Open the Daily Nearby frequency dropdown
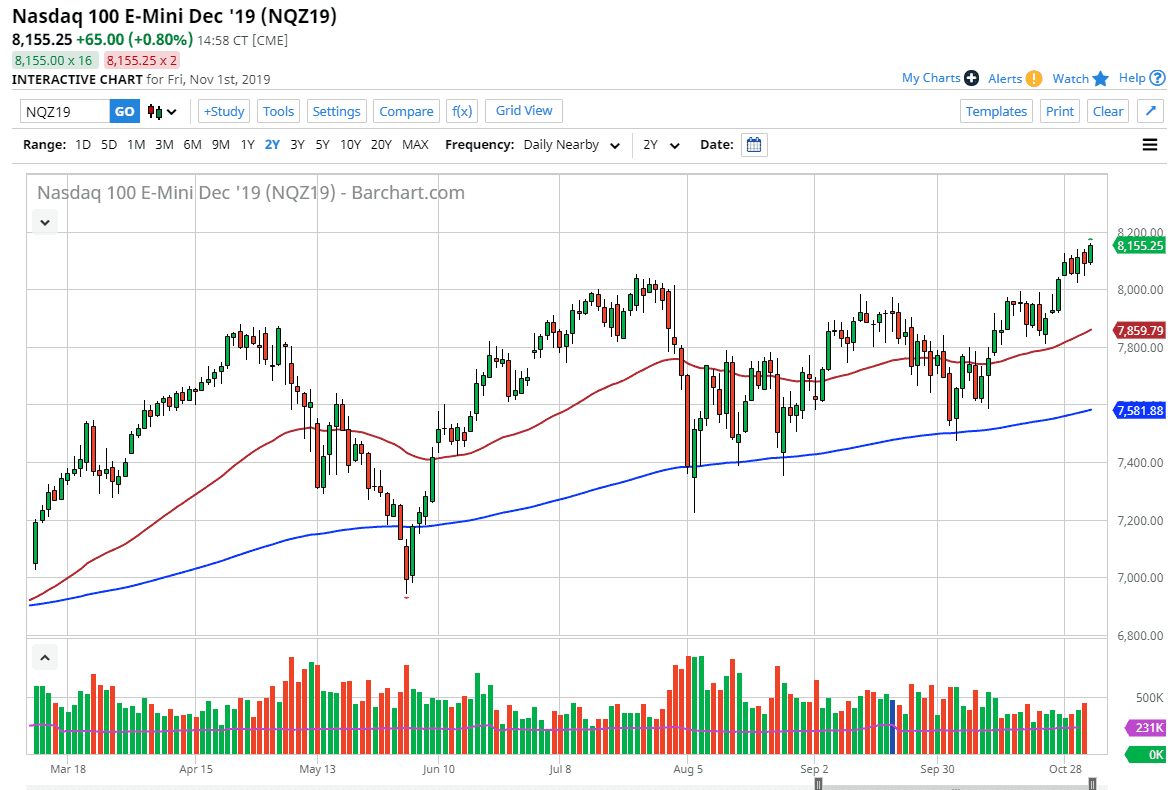The height and width of the screenshot is (790, 1176). pyautogui.click(x=570, y=144)
